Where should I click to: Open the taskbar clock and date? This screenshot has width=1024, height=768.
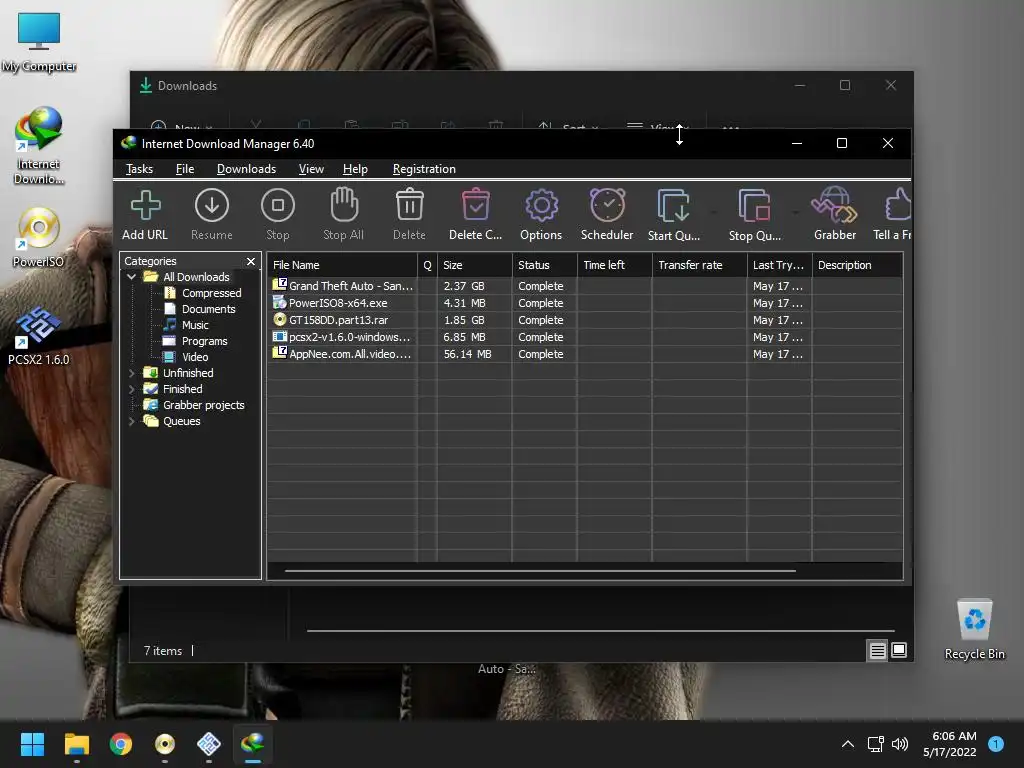(950, 744)
